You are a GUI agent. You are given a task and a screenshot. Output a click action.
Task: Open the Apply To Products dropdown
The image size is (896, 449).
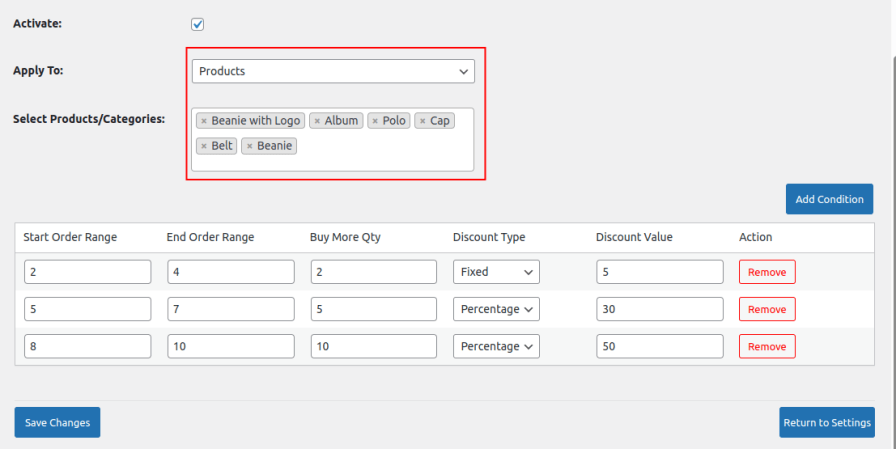coord(332,71)
